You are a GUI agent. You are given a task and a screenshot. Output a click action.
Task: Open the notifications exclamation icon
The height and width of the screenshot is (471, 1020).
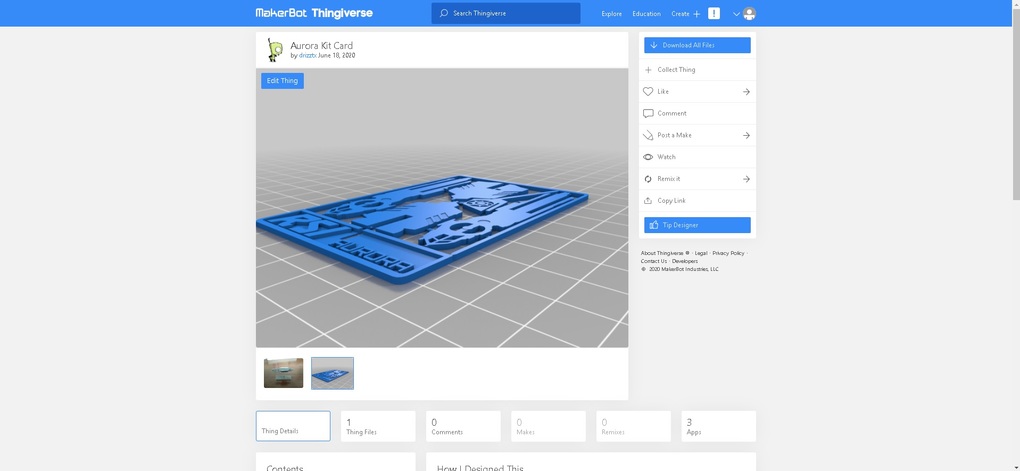(x=713, y=14)
